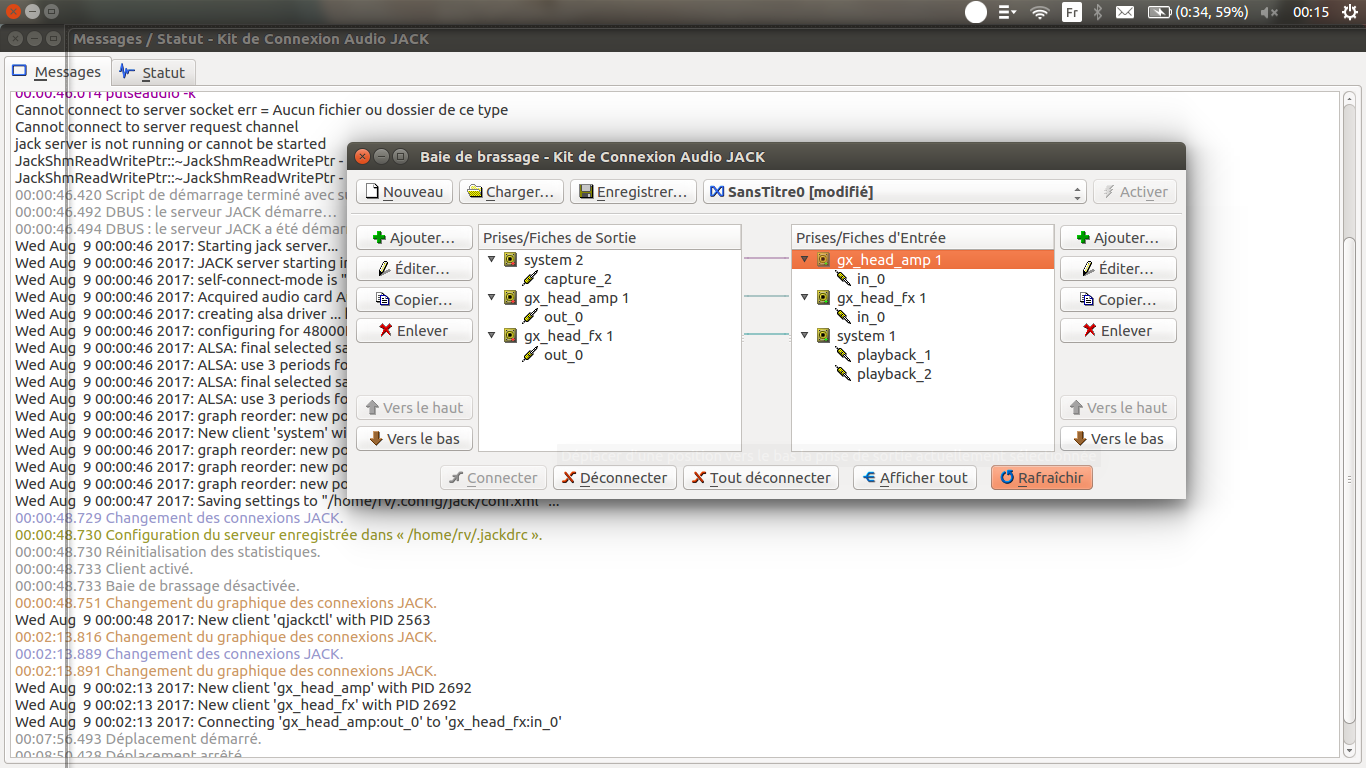This screenshot has height=768, width=1366.
Task: Click the Nouveau button in the patchbay
Action: [405, 192]
